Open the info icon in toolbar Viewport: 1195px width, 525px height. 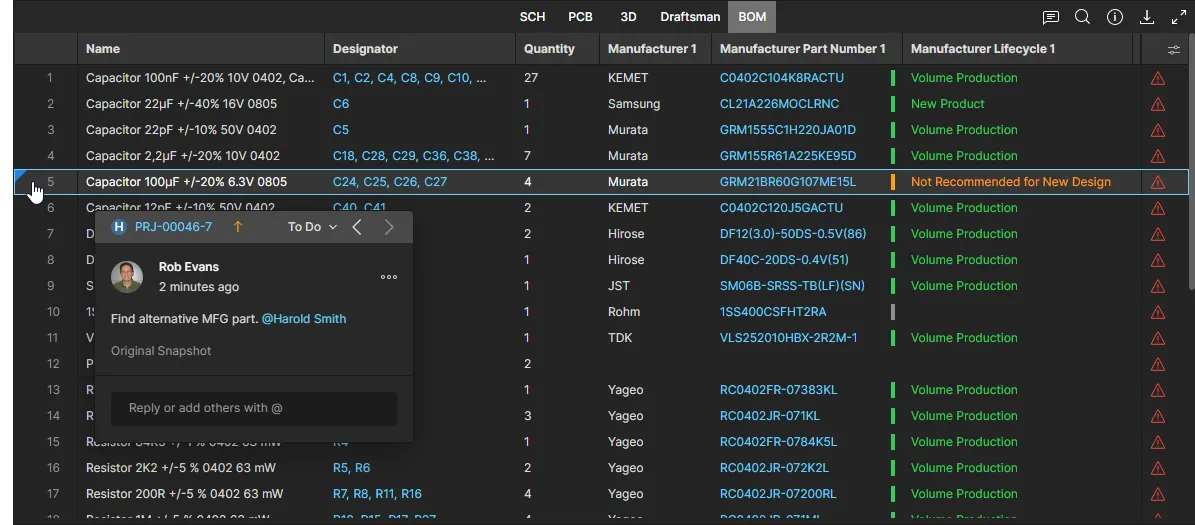click(1115, 17)
